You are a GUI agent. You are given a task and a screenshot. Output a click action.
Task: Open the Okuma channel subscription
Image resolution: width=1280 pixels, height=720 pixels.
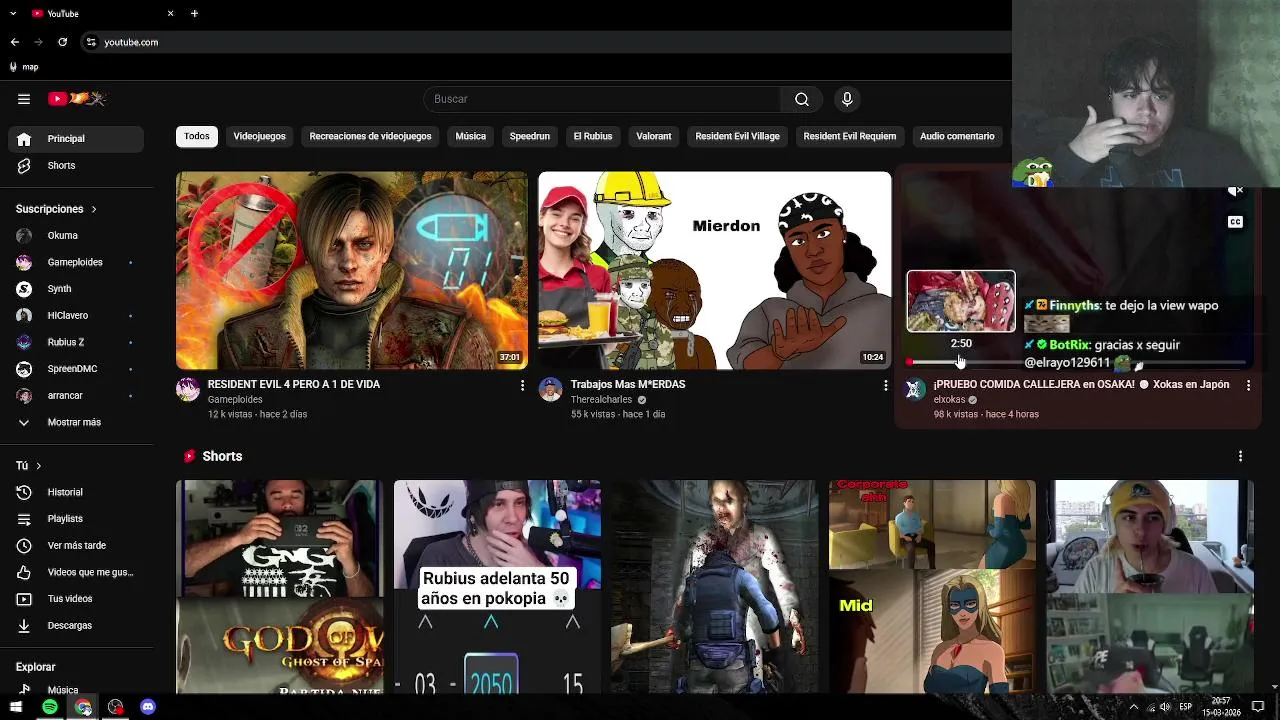pyautogui.click(x=76, y=236)
